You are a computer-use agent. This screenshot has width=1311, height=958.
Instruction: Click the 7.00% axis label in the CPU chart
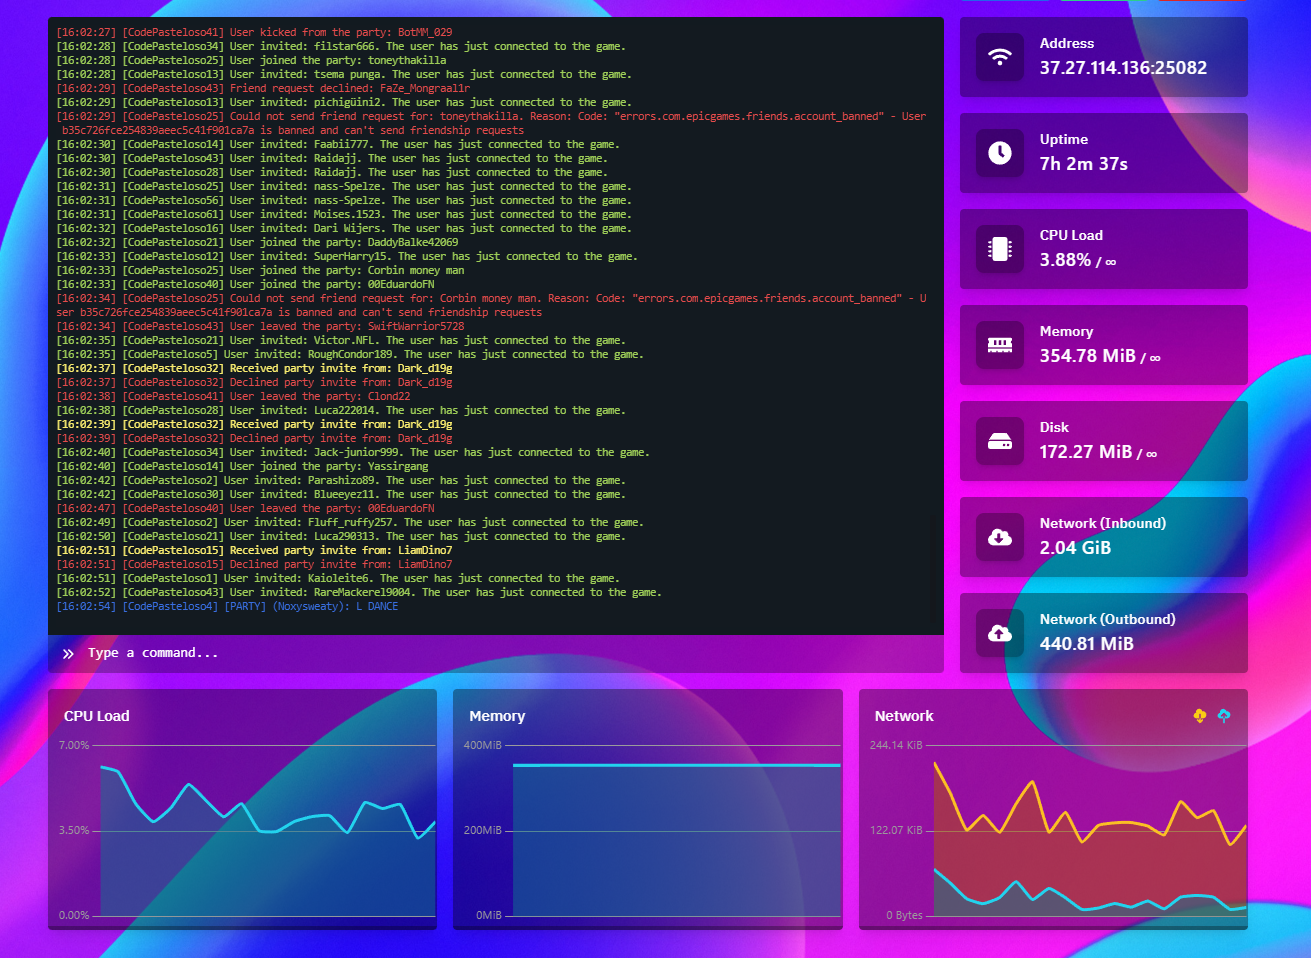coord(74,745)
